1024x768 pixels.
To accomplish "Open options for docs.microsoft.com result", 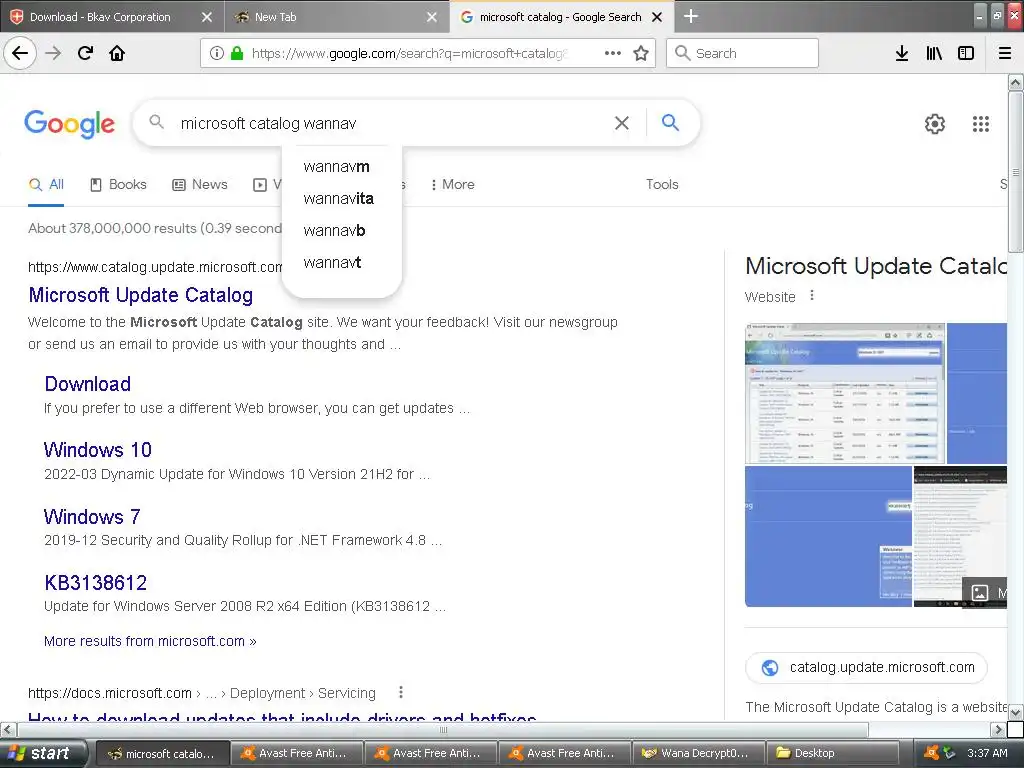I will [x=401, y=692].
